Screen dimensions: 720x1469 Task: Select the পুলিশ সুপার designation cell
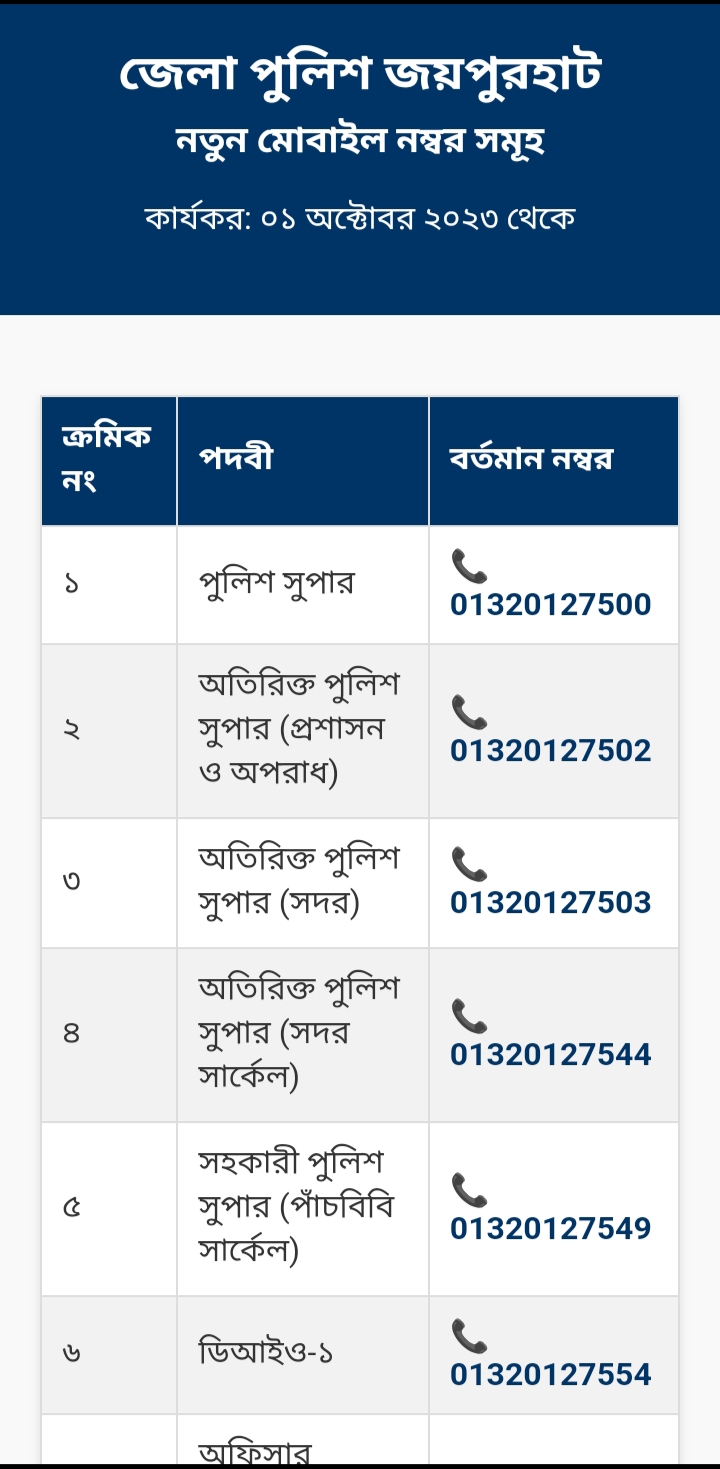click(x=276, y=583)
